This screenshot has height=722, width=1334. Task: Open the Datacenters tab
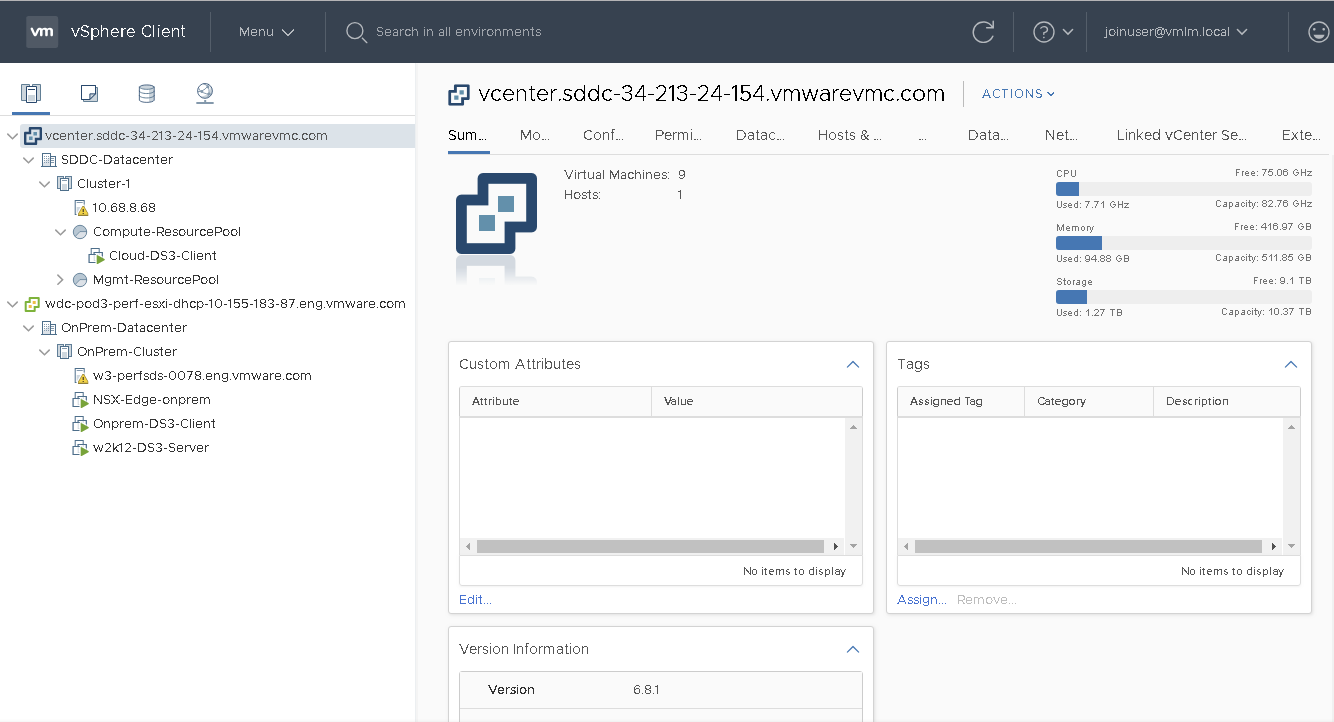click(760, 136)
